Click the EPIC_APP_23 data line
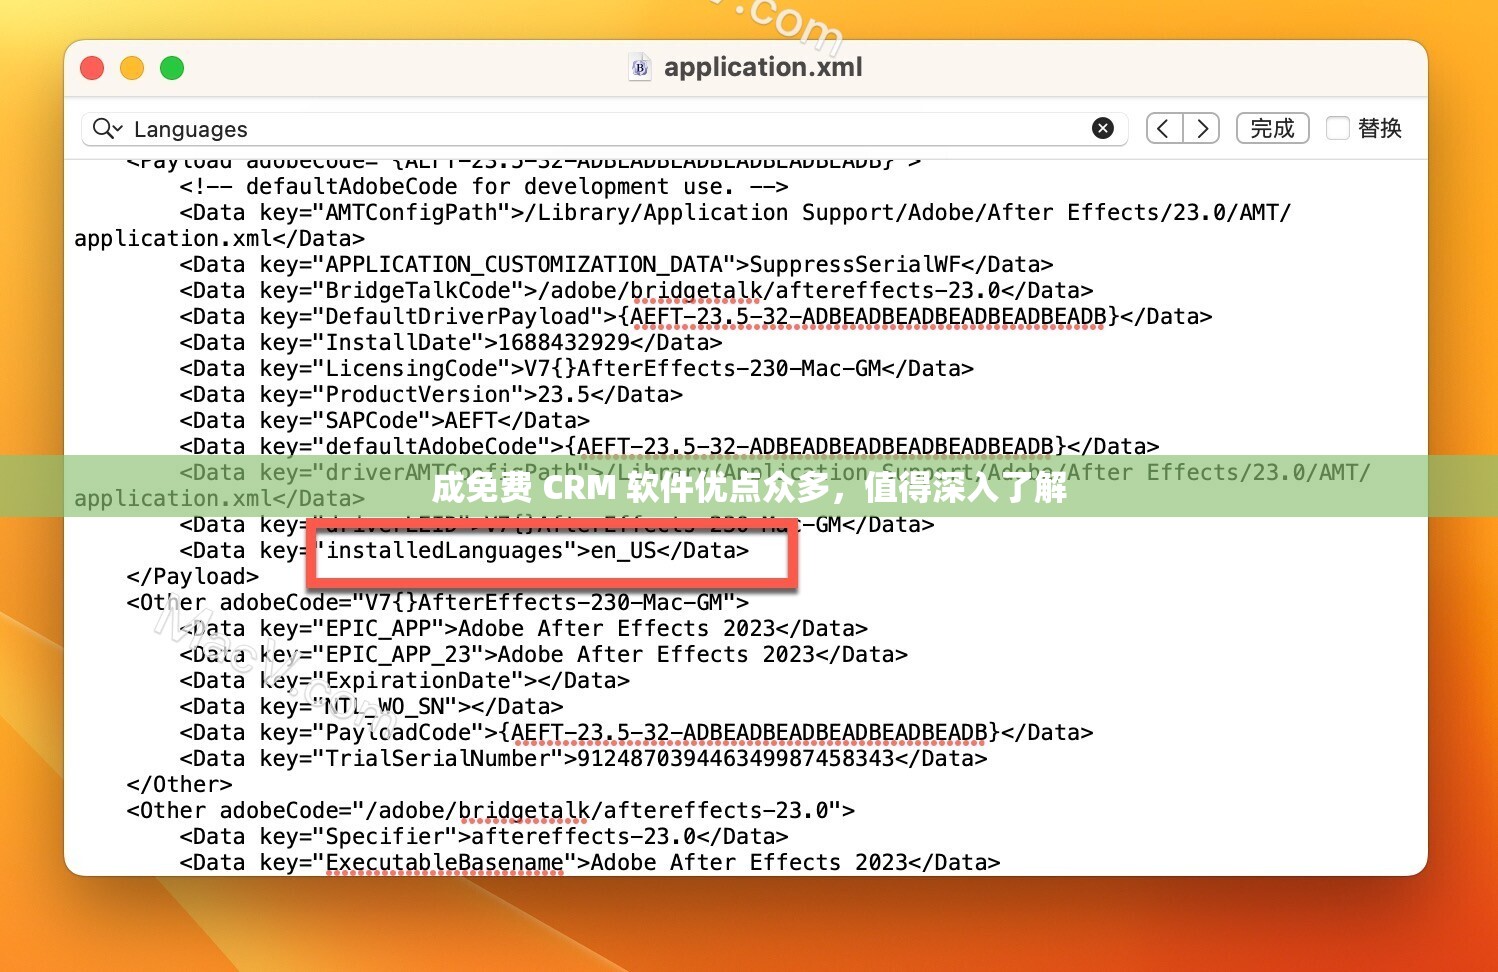This screenshot has width=1498, height=972. (x=544, y=655)
